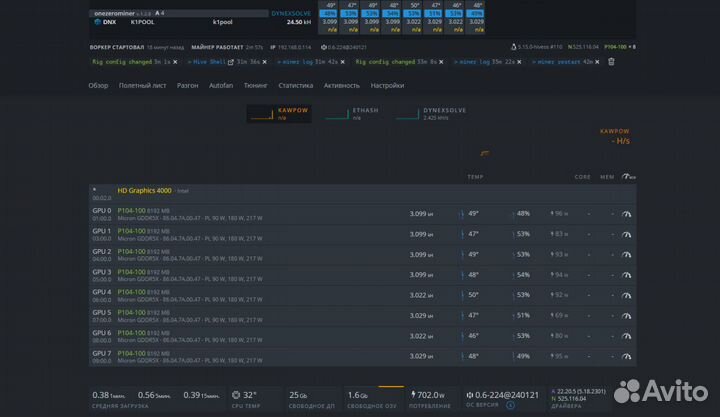Dismiss the 'Hive Shell 31m 36s' notification
This screenshot has height=417, width=720.
[x=264, y=62]
